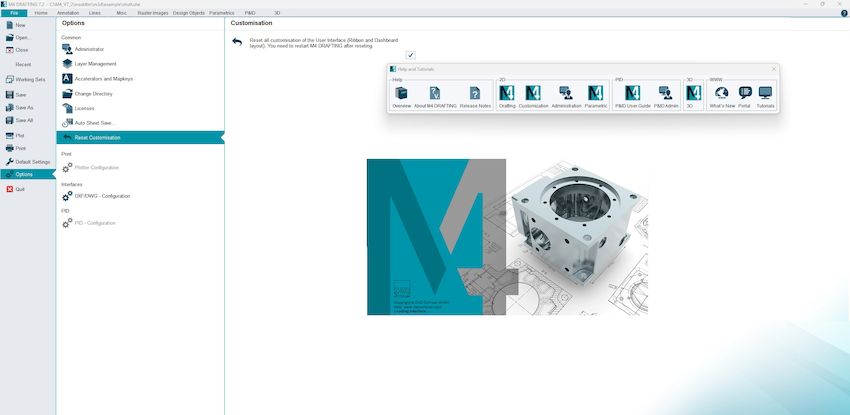
Task: Click the Parametric help icon
Action: pos(596,94)
